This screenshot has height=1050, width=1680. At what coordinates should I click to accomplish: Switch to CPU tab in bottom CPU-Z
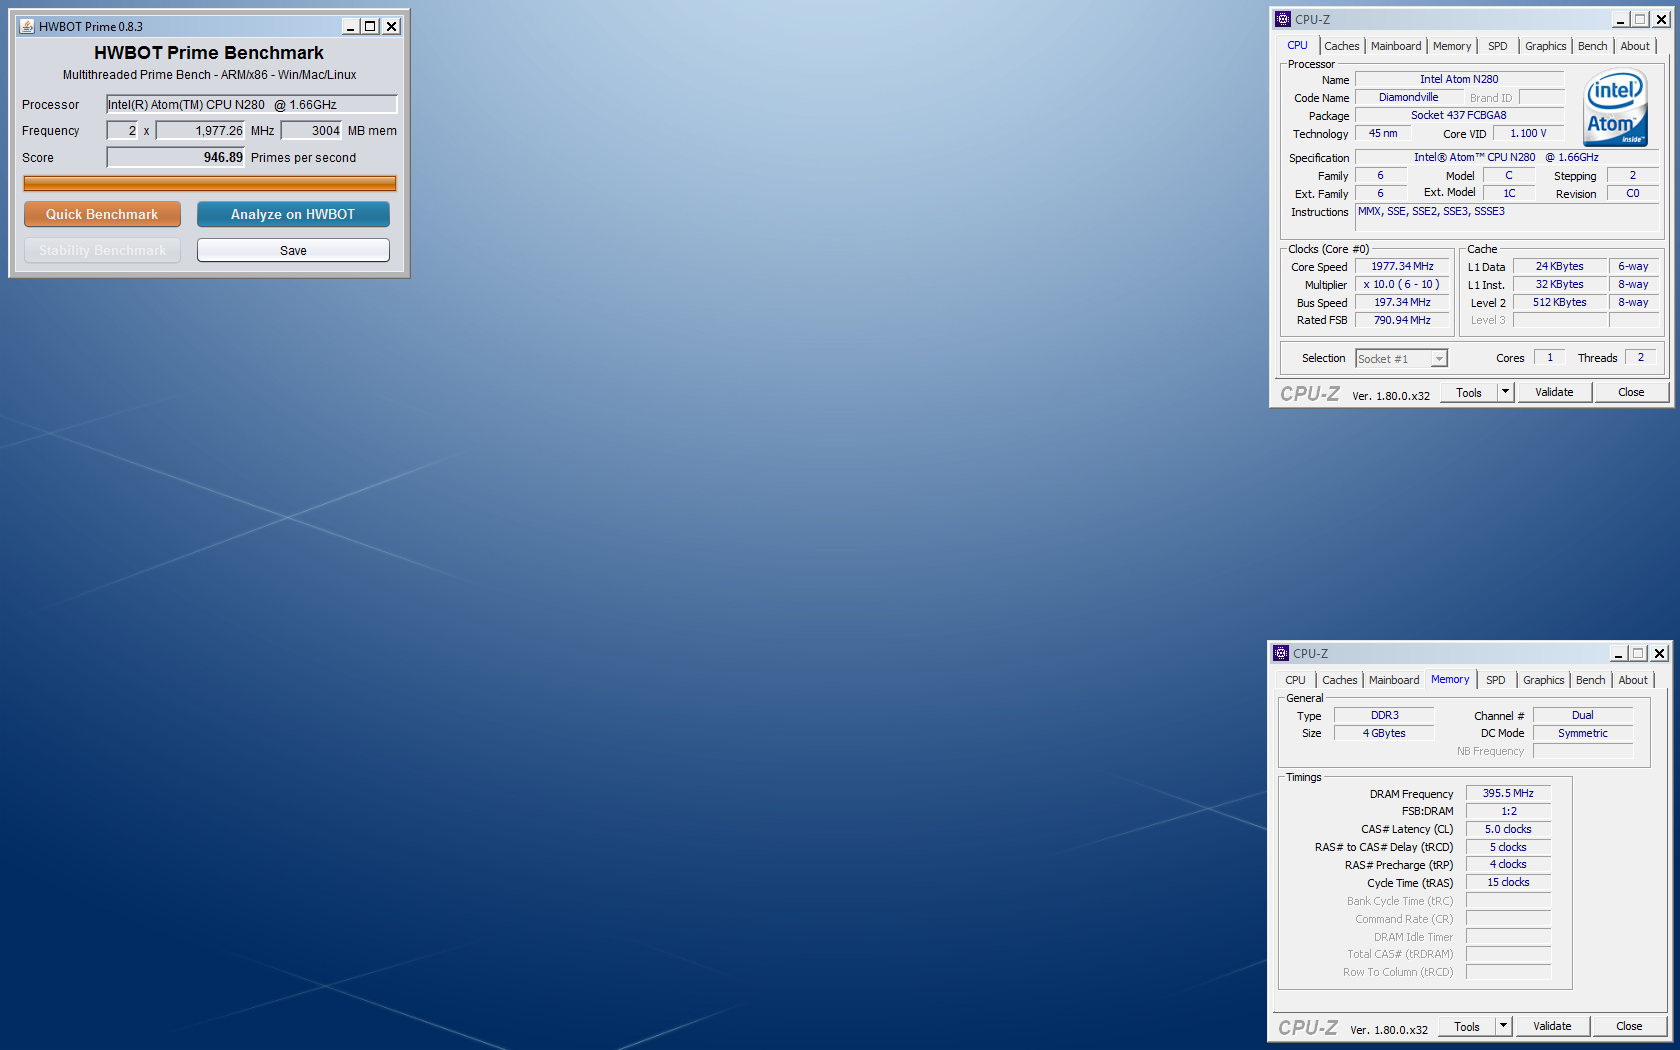tap(1296, 680)
